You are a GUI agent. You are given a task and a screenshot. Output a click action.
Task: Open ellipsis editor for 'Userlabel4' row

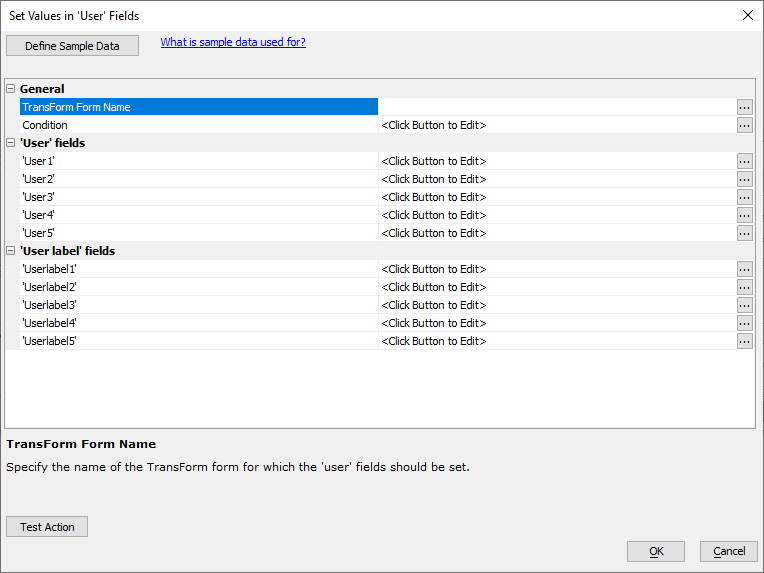[744, 324]
